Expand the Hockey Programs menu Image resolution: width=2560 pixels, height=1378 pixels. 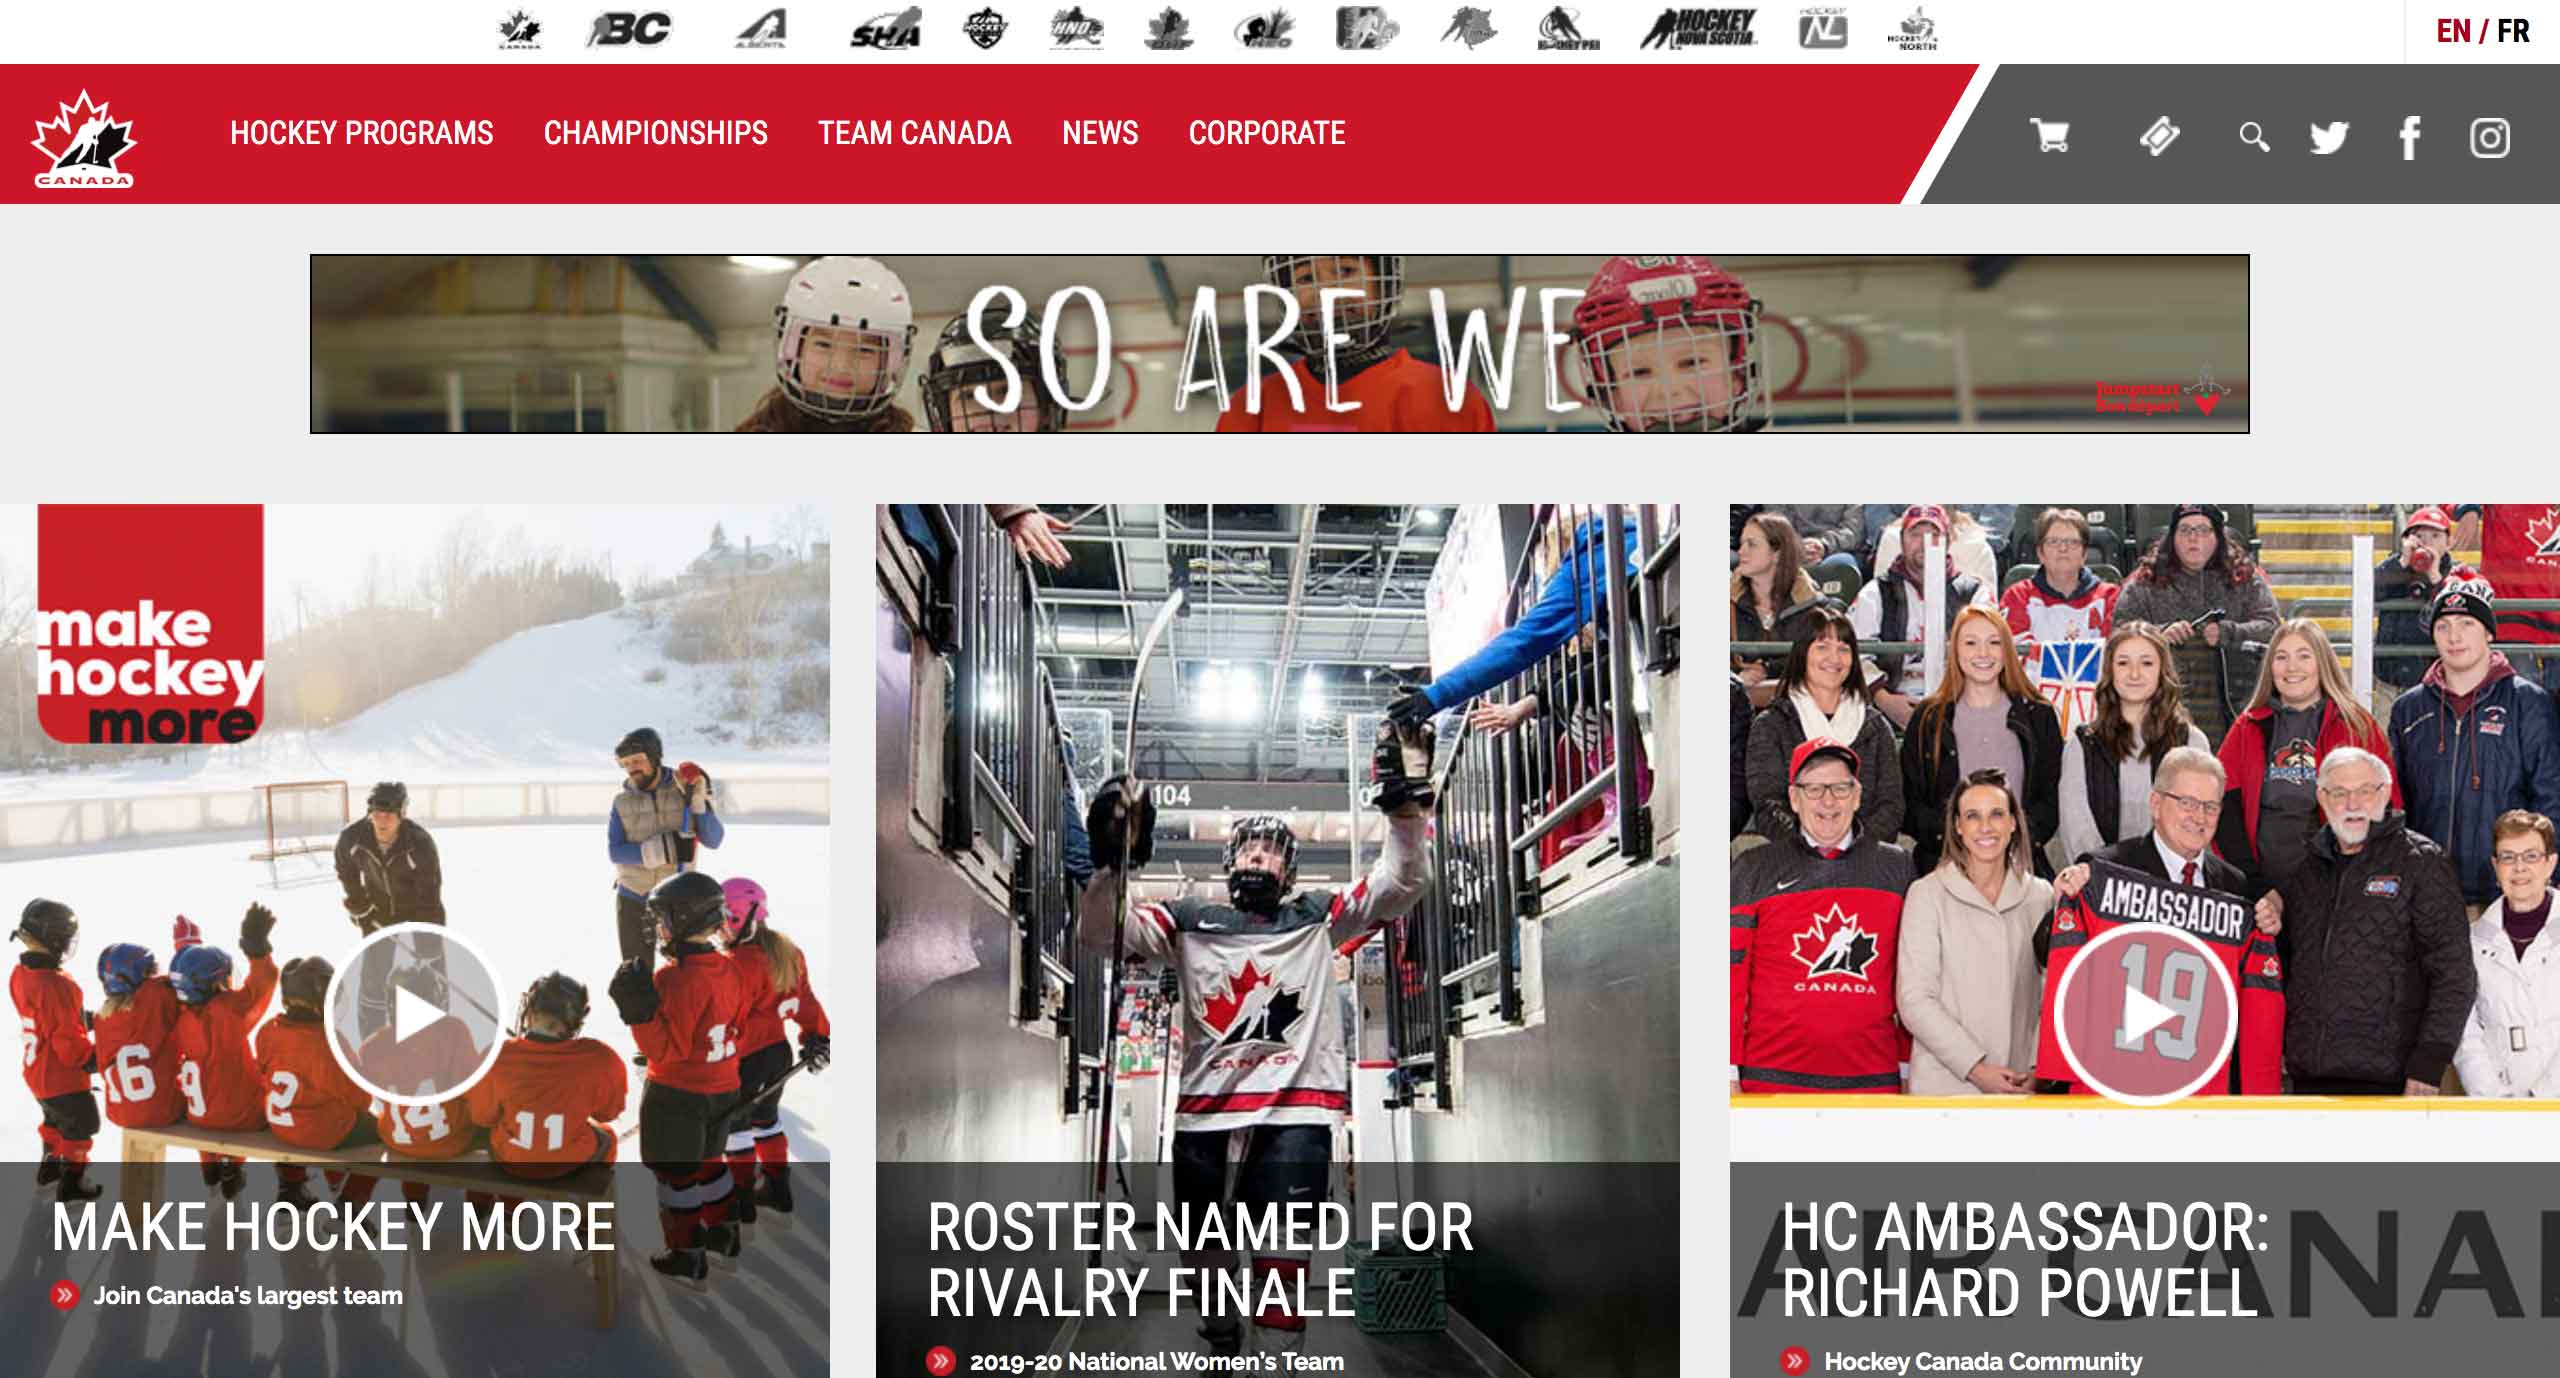point(362,133)
